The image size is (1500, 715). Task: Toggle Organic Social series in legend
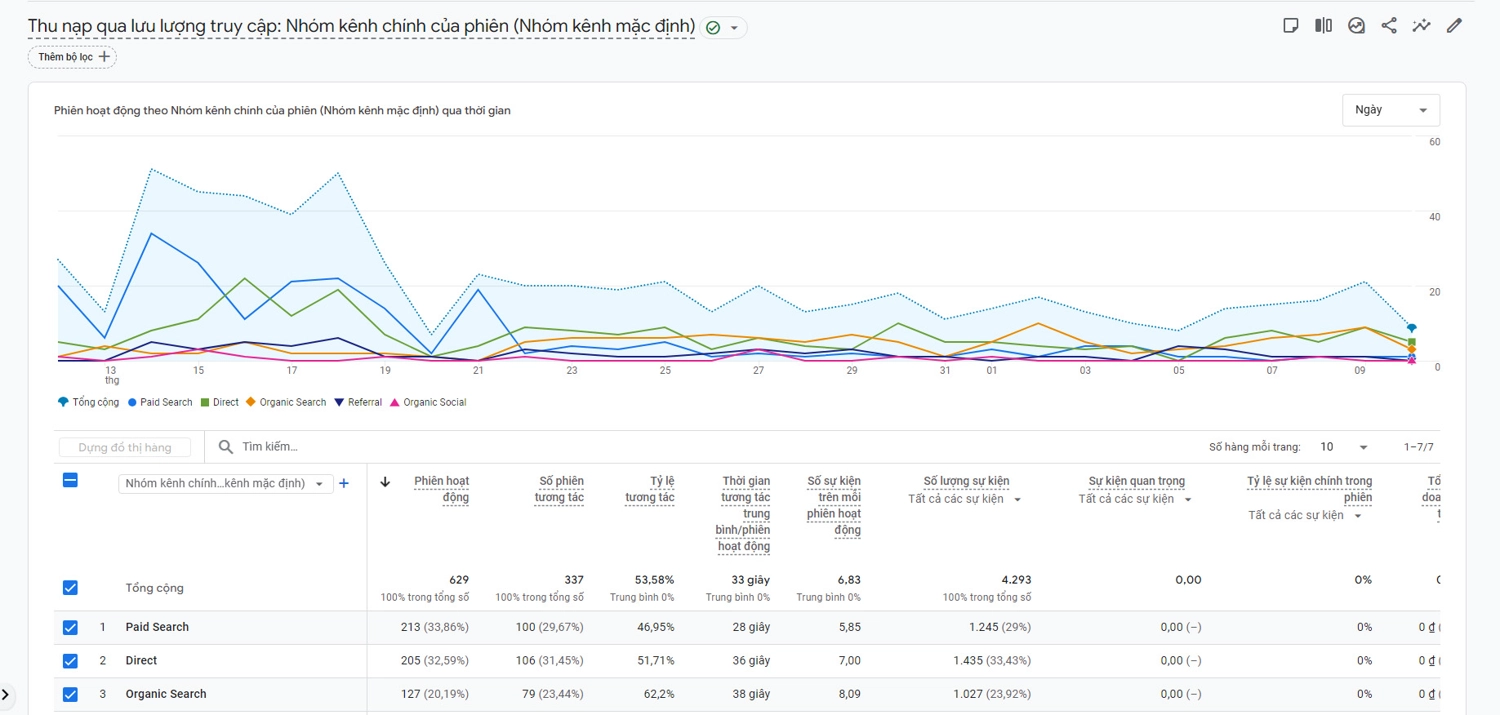click(x=428, y=402)
